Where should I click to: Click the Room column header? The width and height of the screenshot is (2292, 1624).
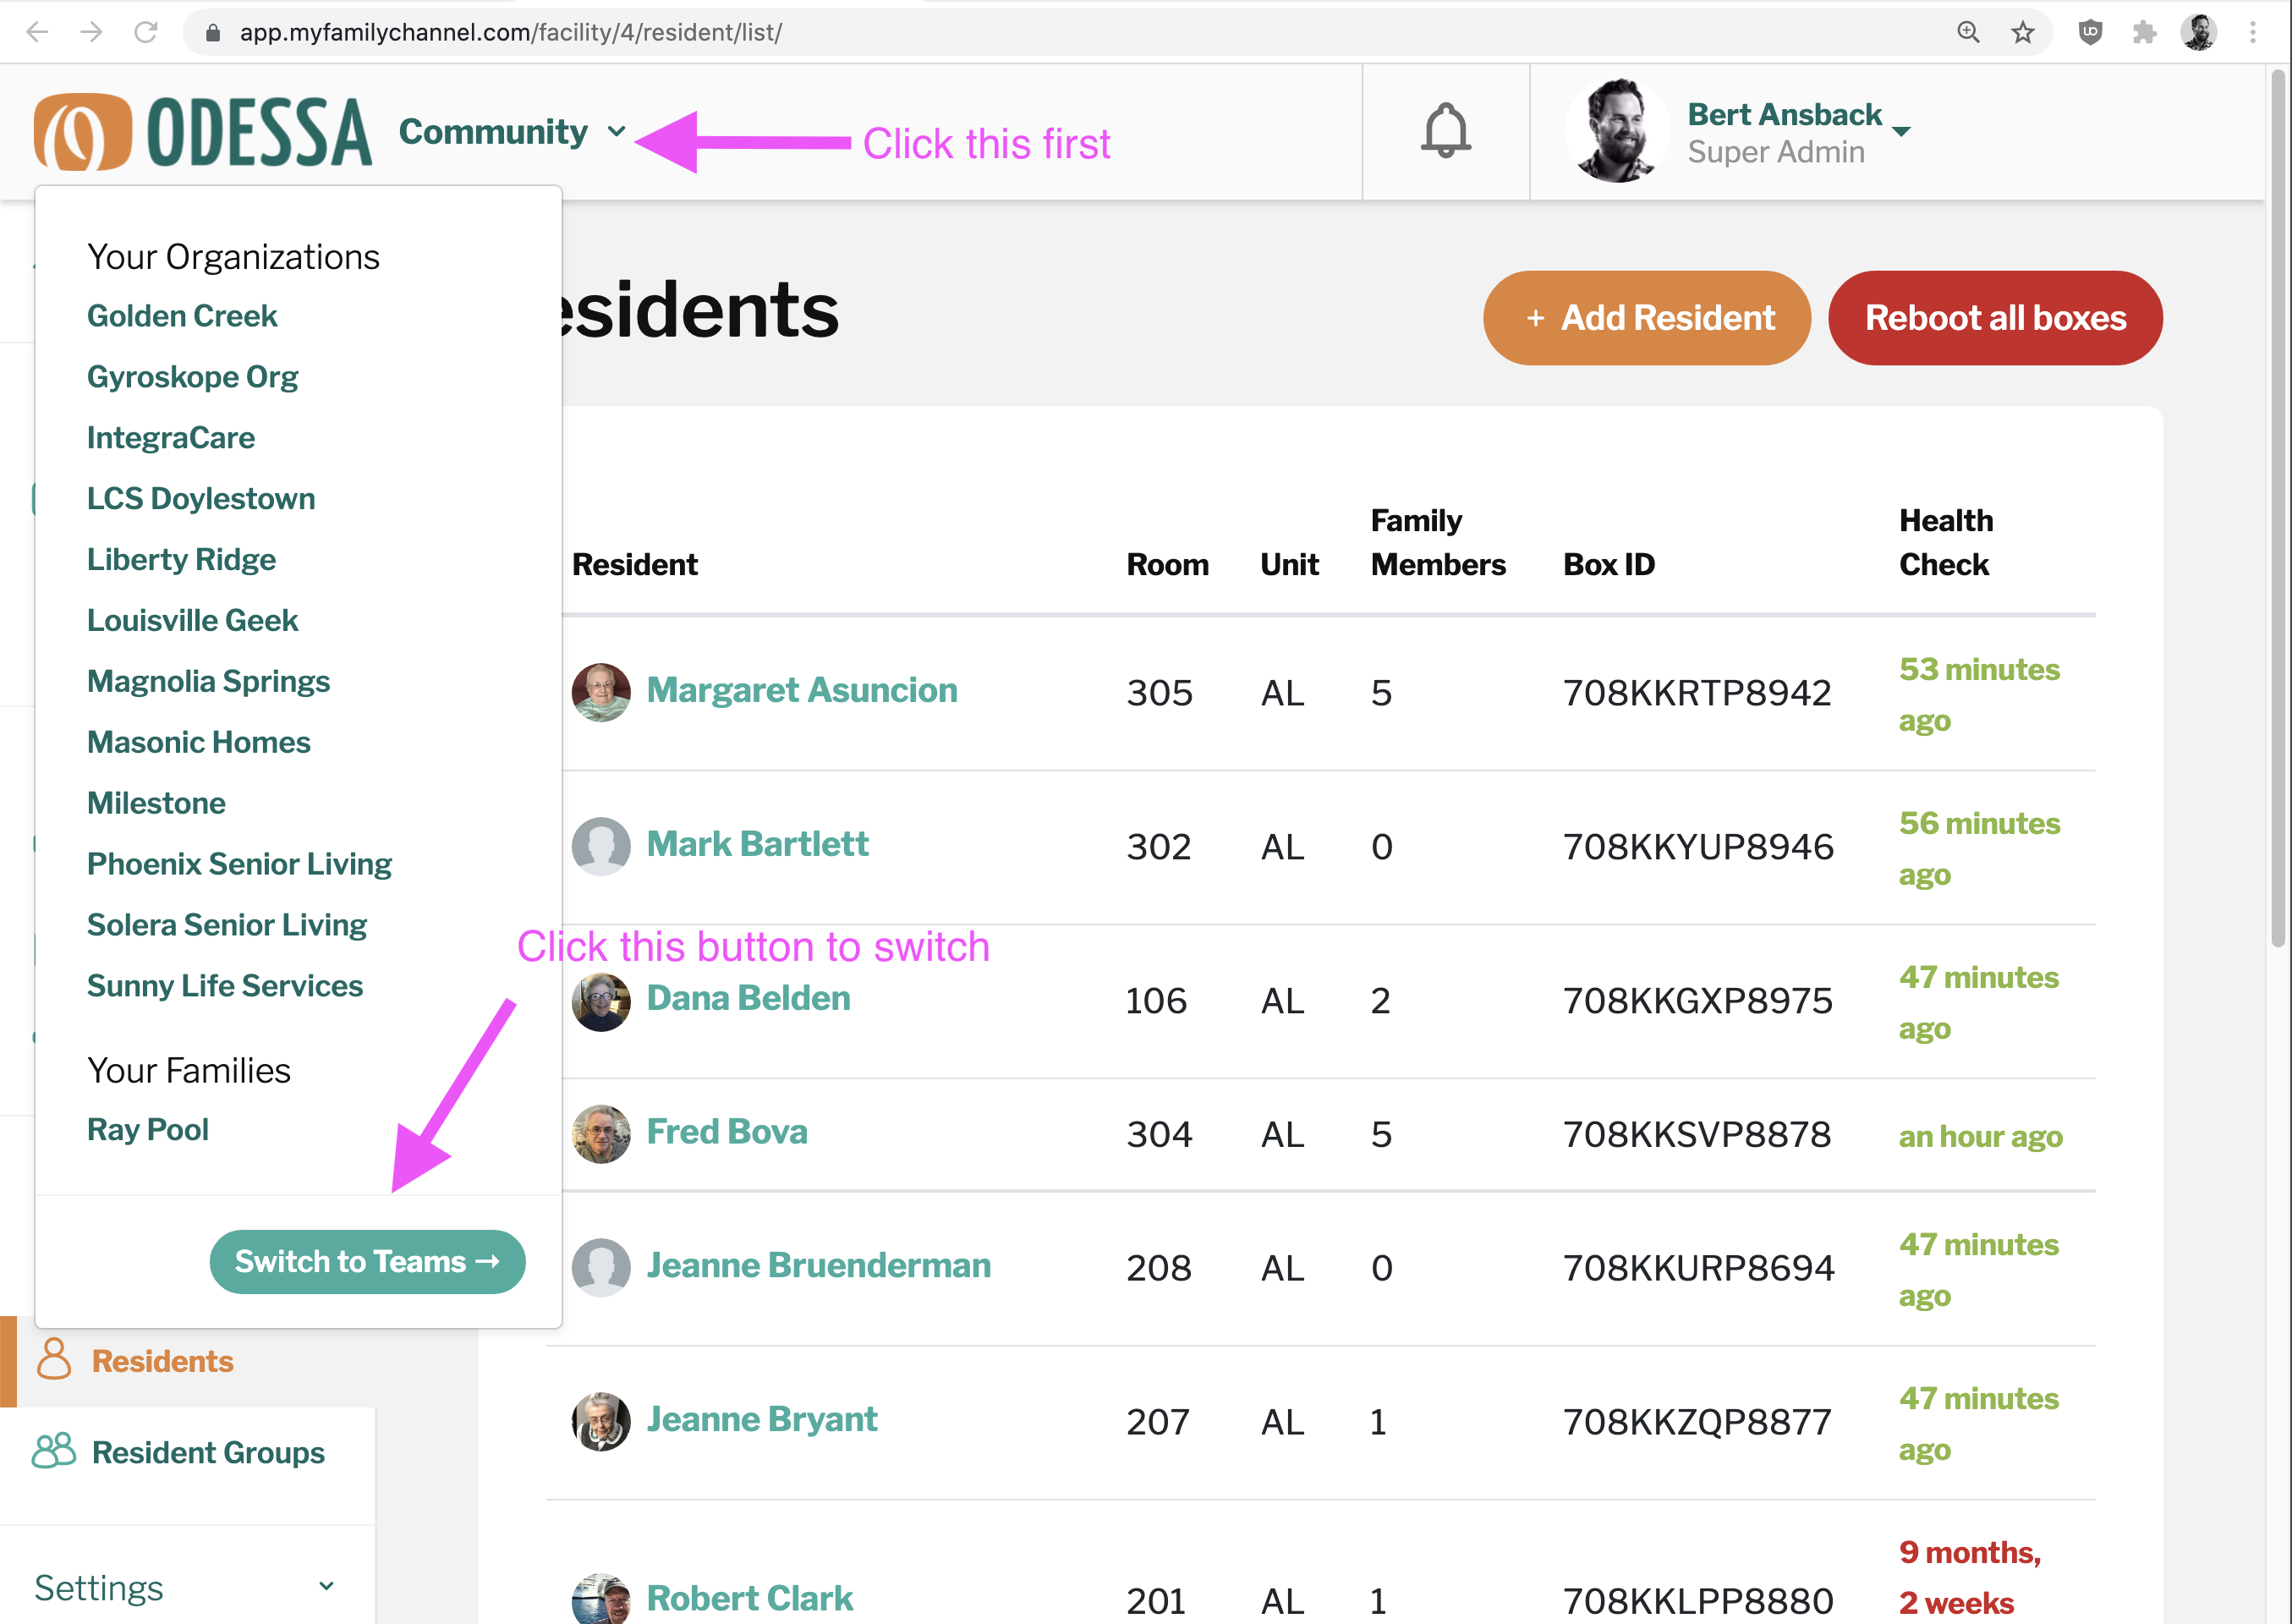pyautogui.click(x=1168, y=565)
